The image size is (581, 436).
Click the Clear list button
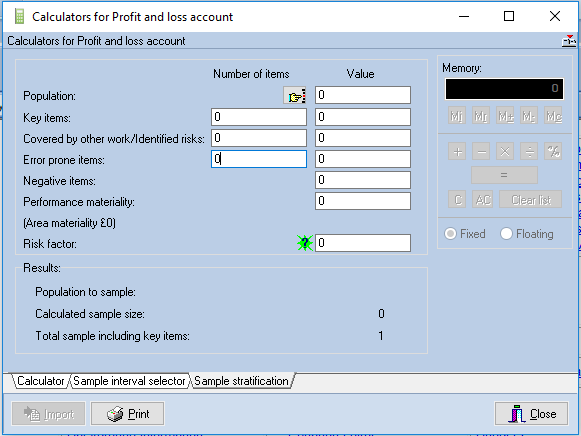pos(531,199)
